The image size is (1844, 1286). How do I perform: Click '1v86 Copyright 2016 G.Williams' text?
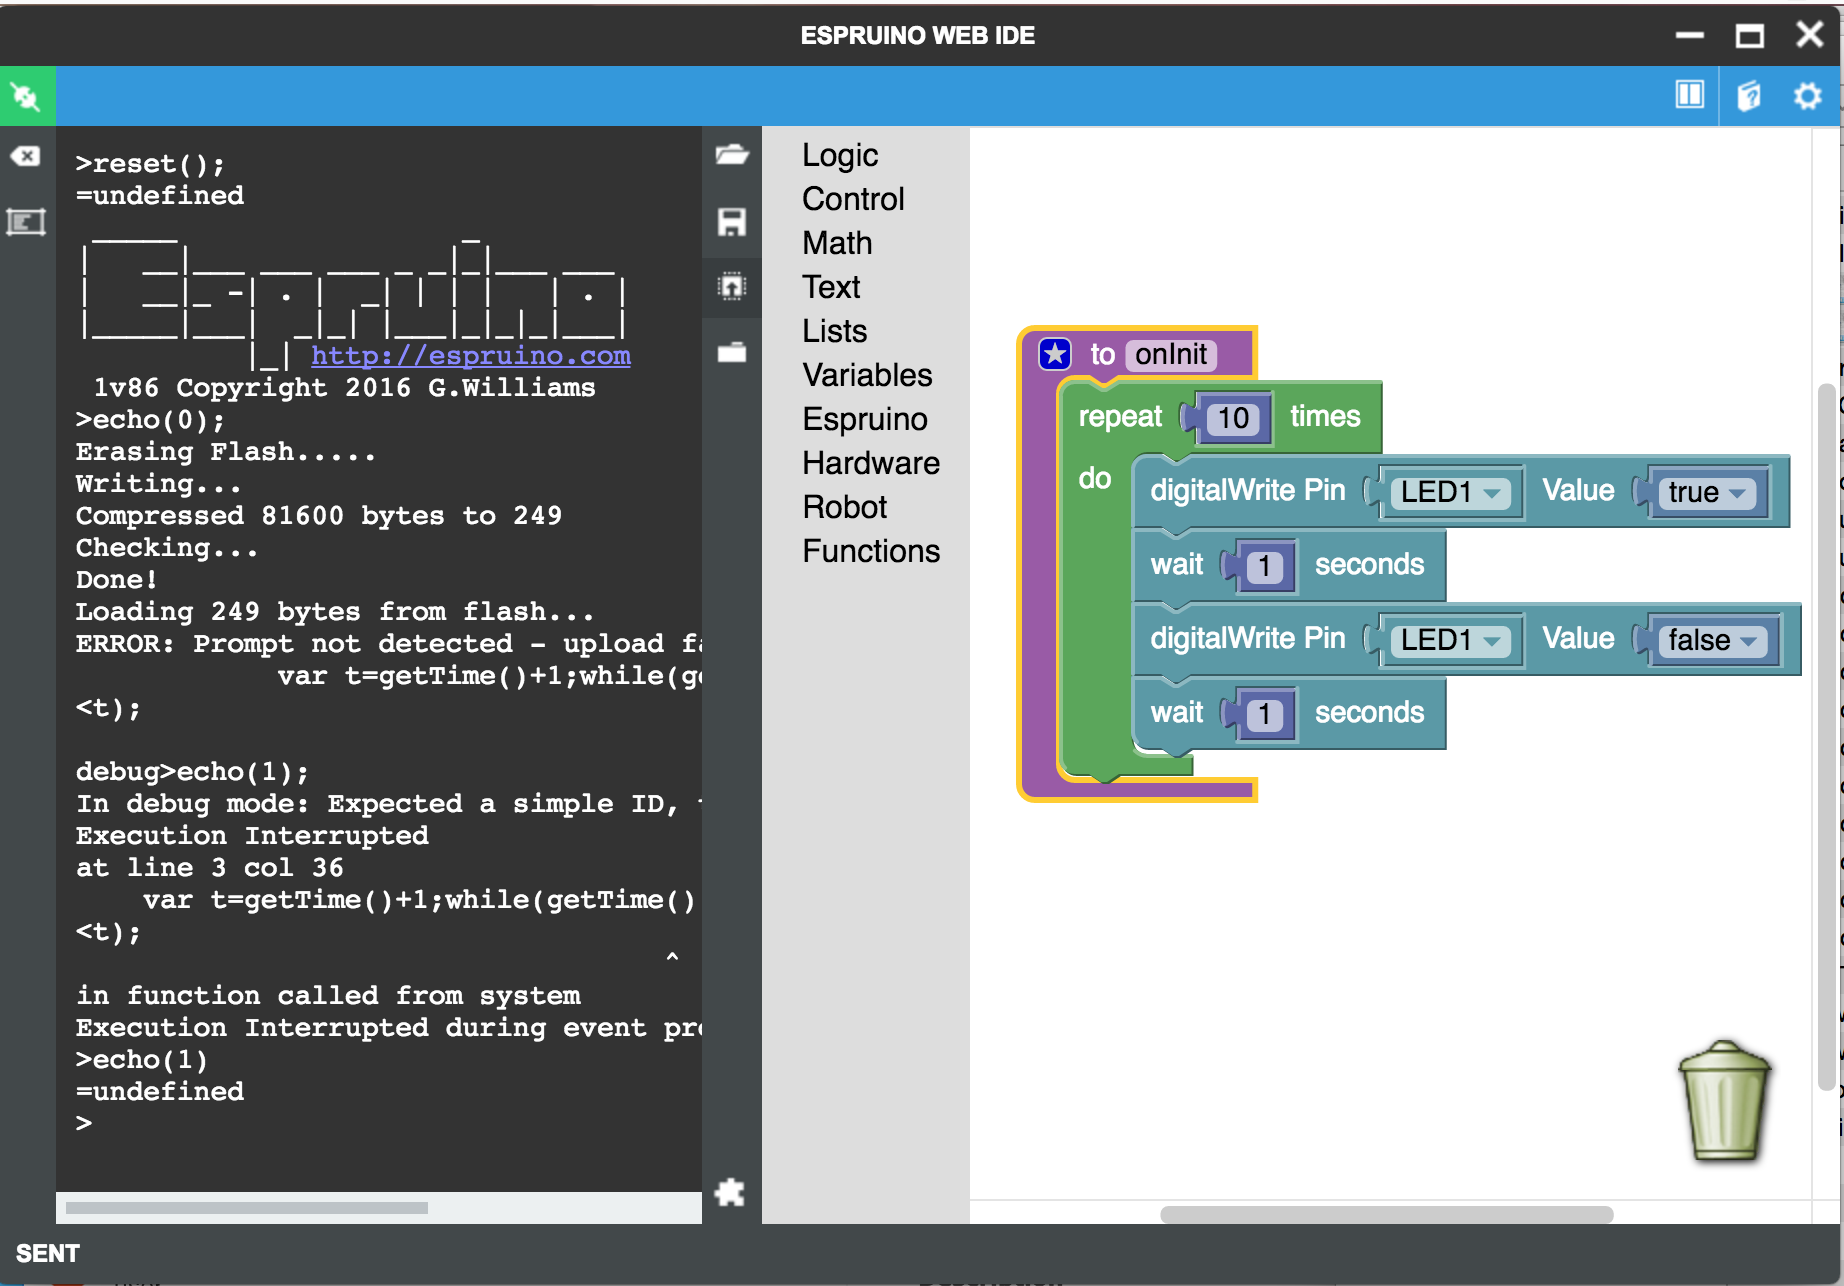point(344,387)
